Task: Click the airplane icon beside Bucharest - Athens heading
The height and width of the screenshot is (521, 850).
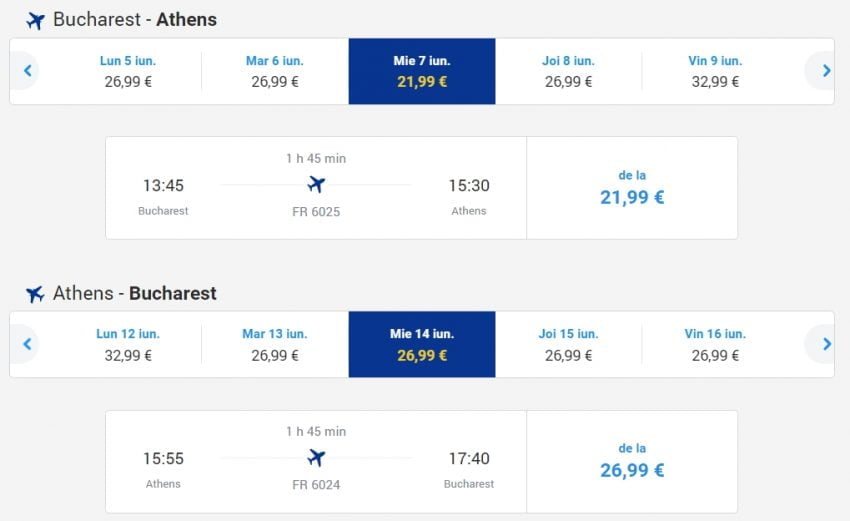Action: 35,21
